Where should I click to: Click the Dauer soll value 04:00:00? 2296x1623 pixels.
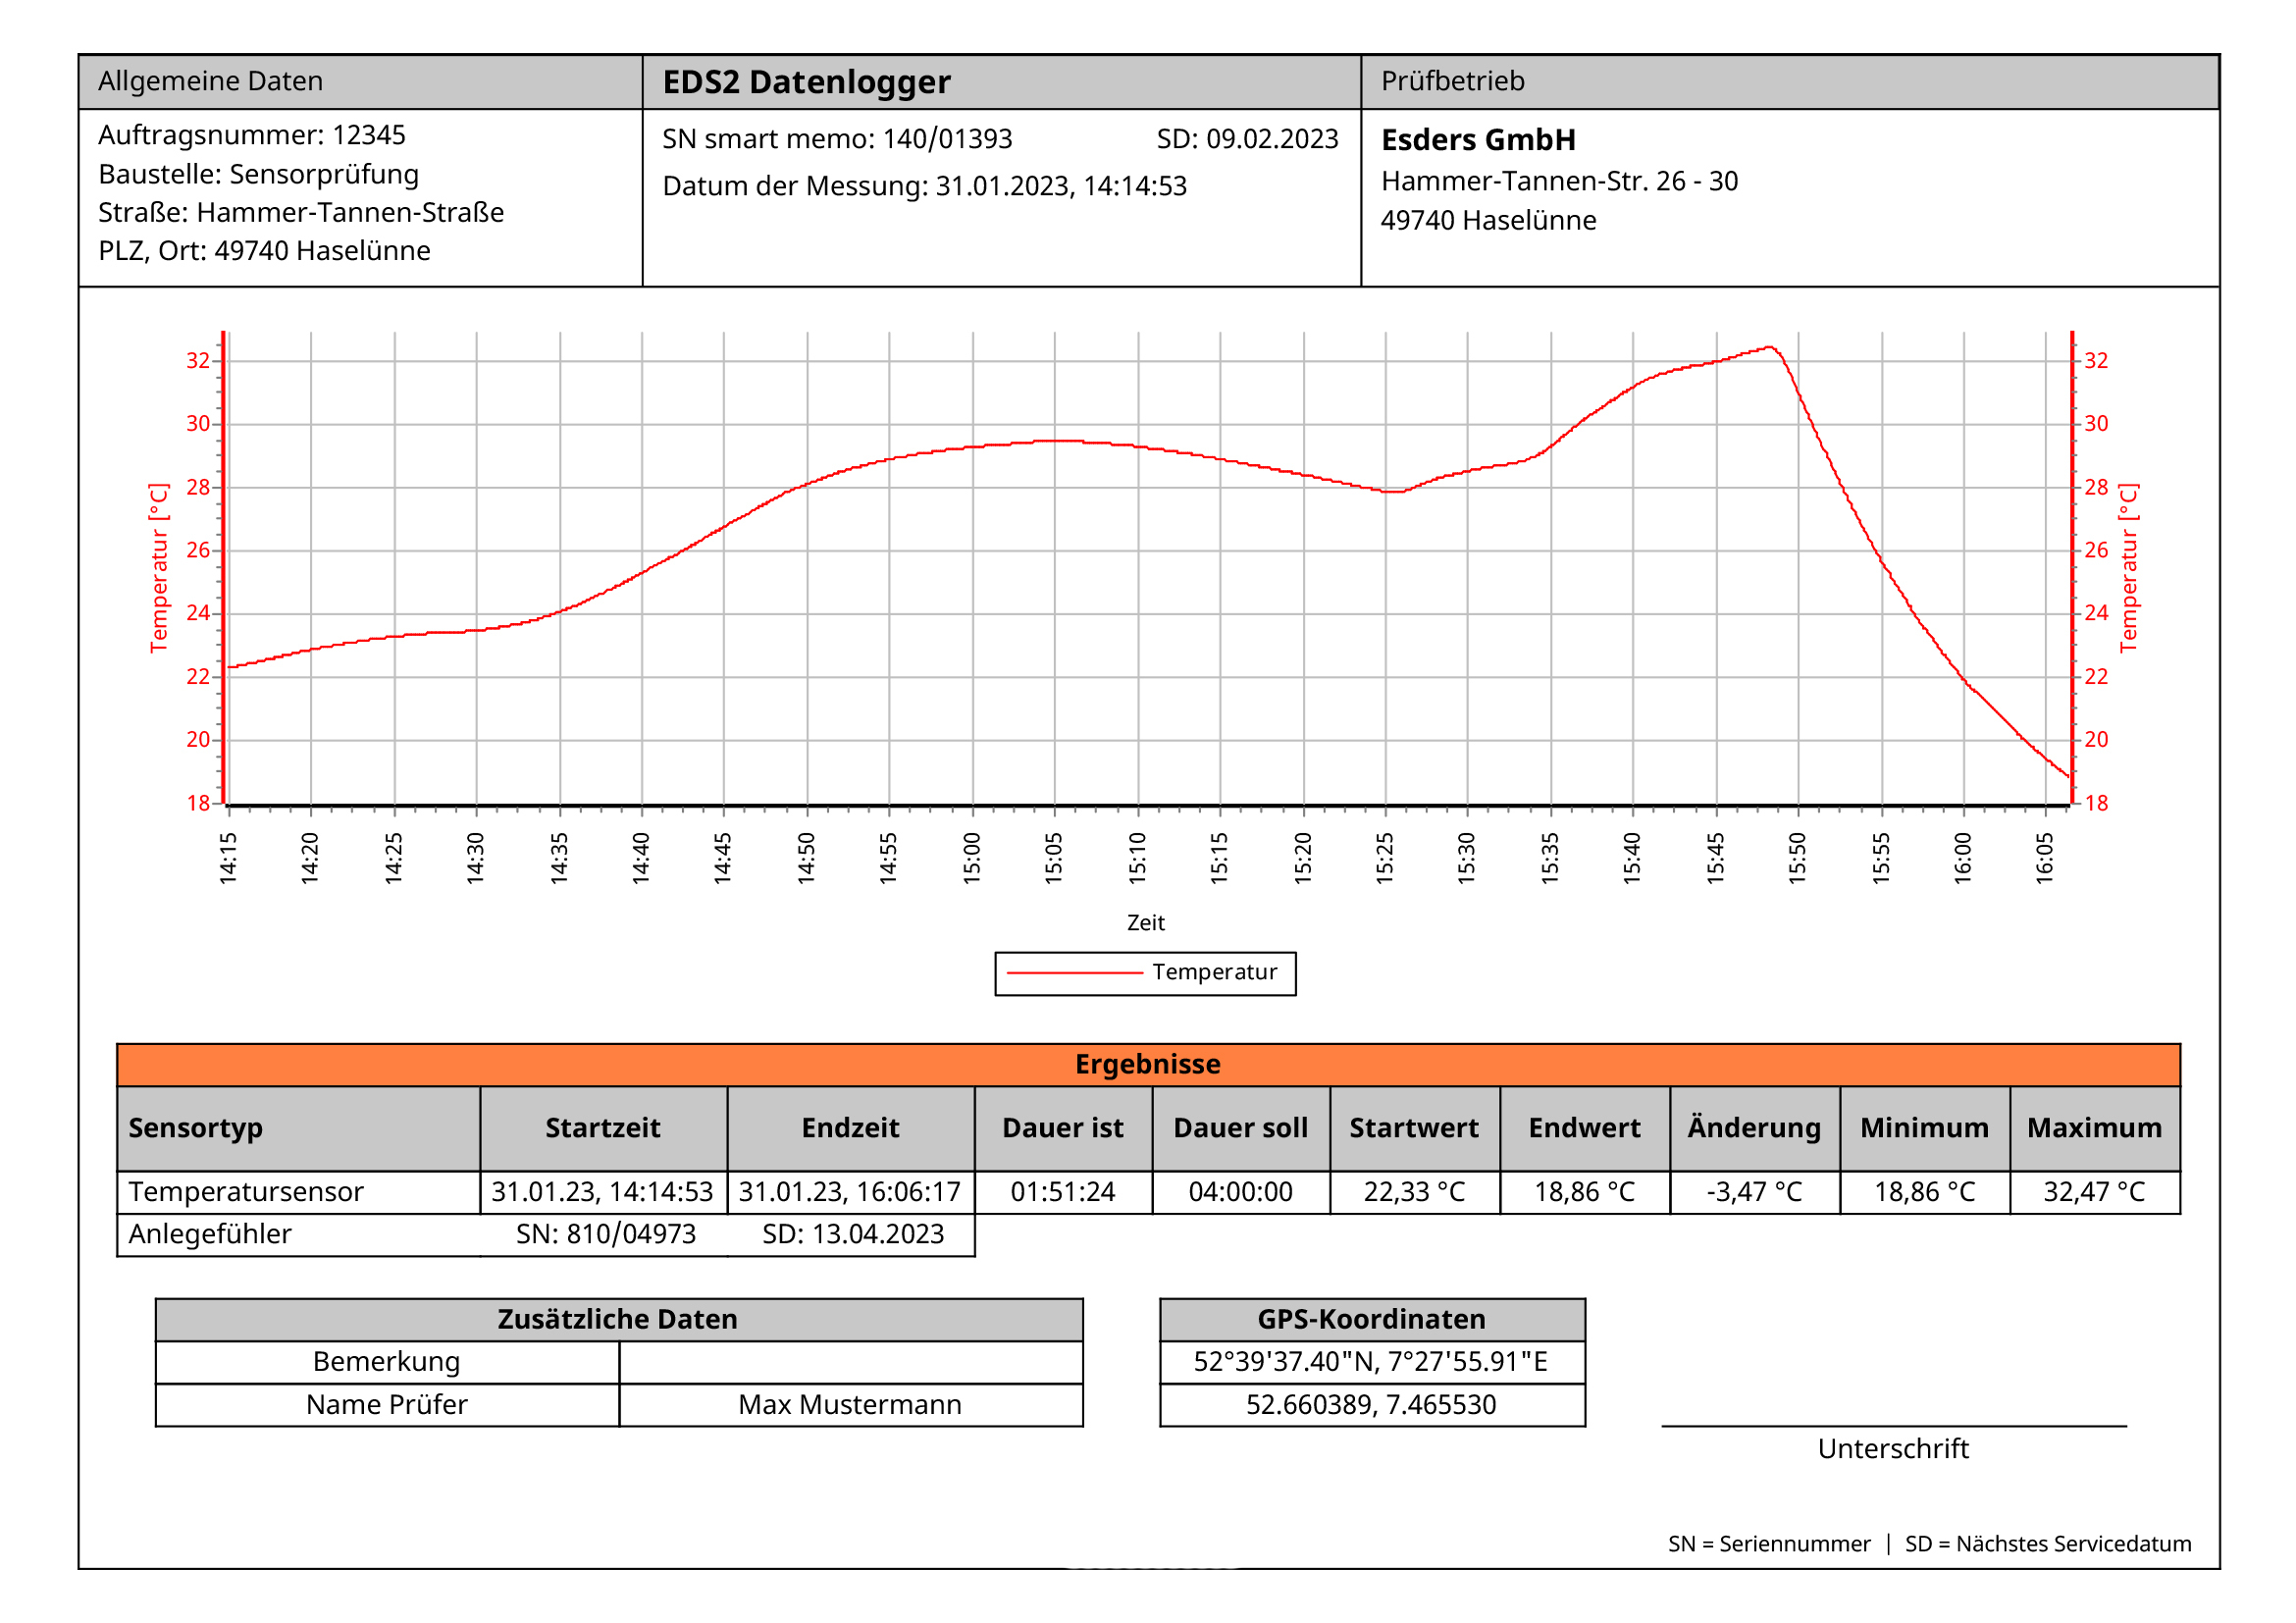[1240, 1192]
